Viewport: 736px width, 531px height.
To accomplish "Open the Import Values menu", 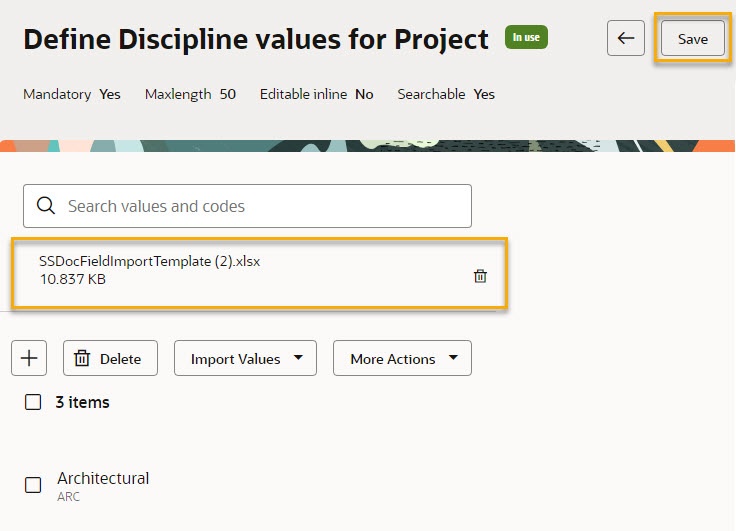I will [x=245, y=358].
